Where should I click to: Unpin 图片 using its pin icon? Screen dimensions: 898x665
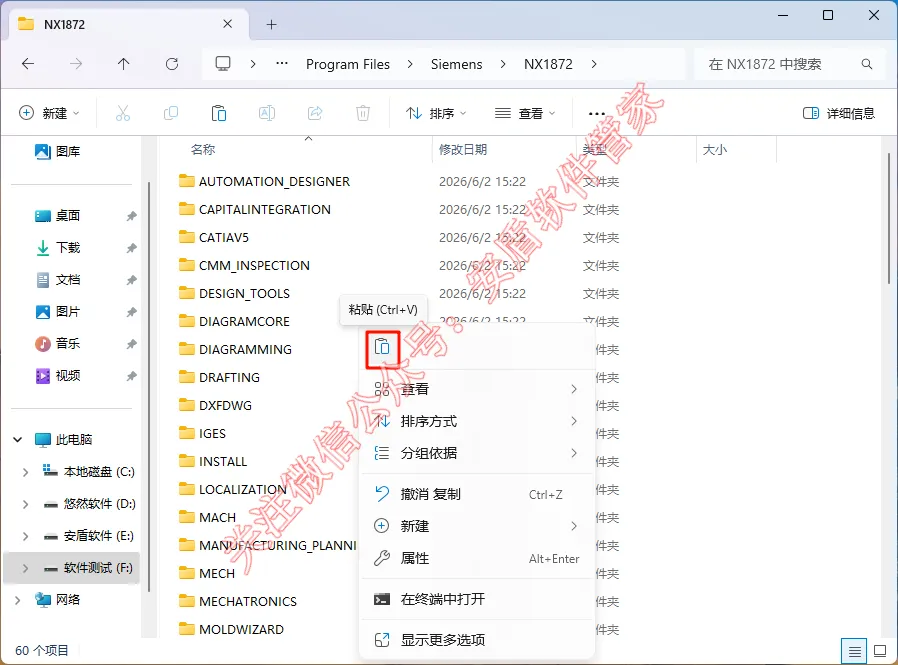(x=132, y=312)
